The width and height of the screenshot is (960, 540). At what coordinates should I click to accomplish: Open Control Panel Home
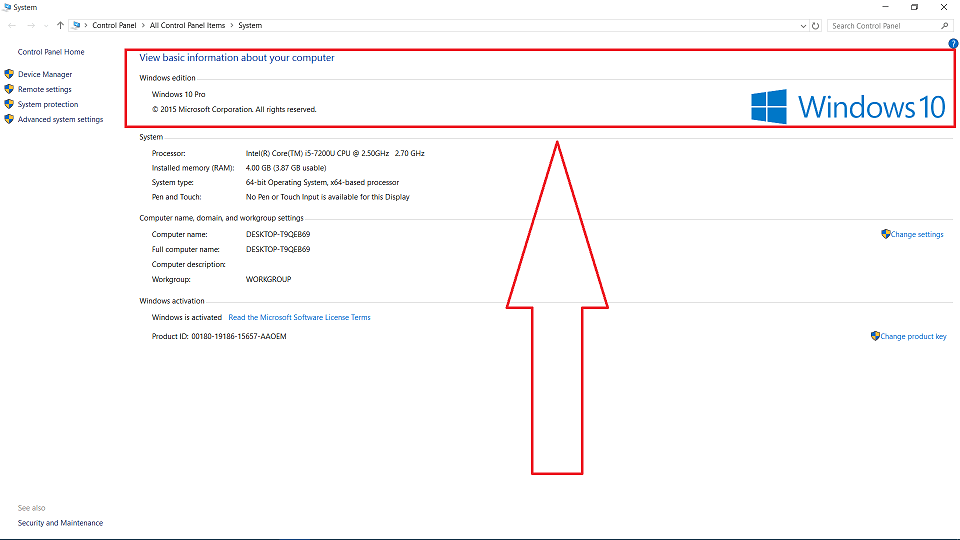[51, 52]
